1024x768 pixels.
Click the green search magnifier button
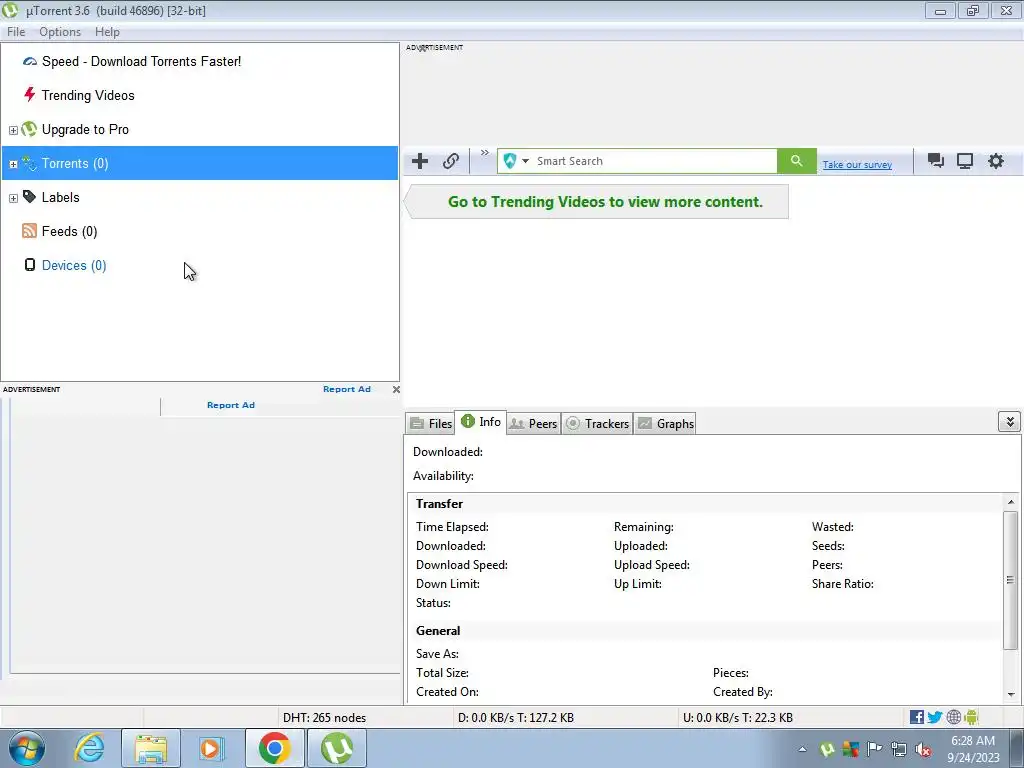click(796, 161)
